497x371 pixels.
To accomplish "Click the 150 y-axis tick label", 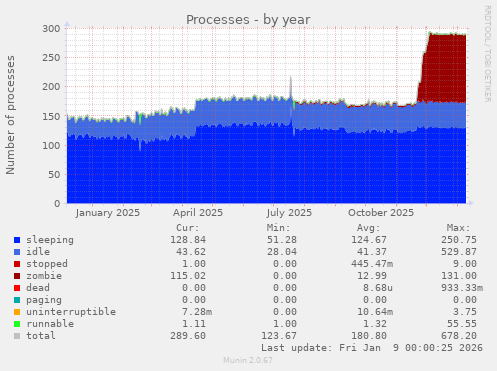I will [51, 116].
